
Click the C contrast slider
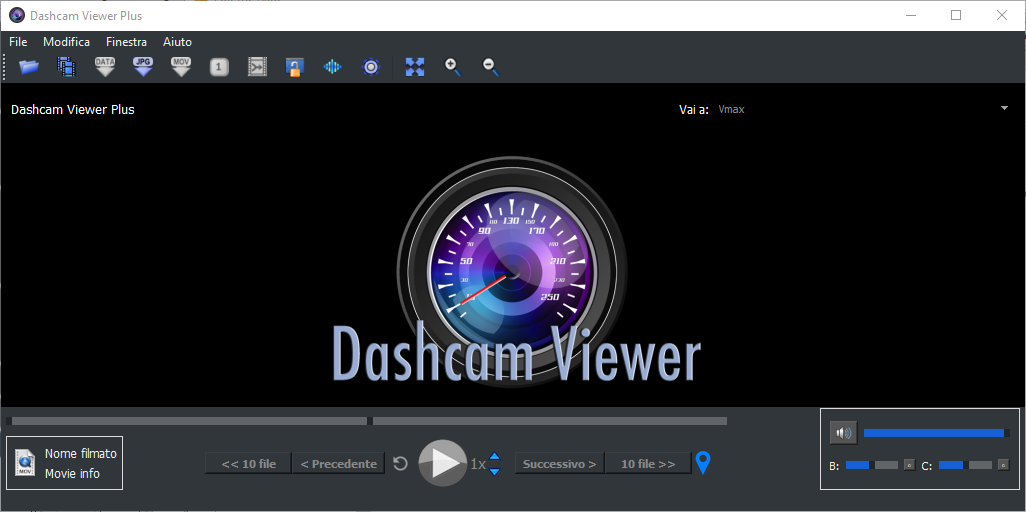tap(965, 465)
